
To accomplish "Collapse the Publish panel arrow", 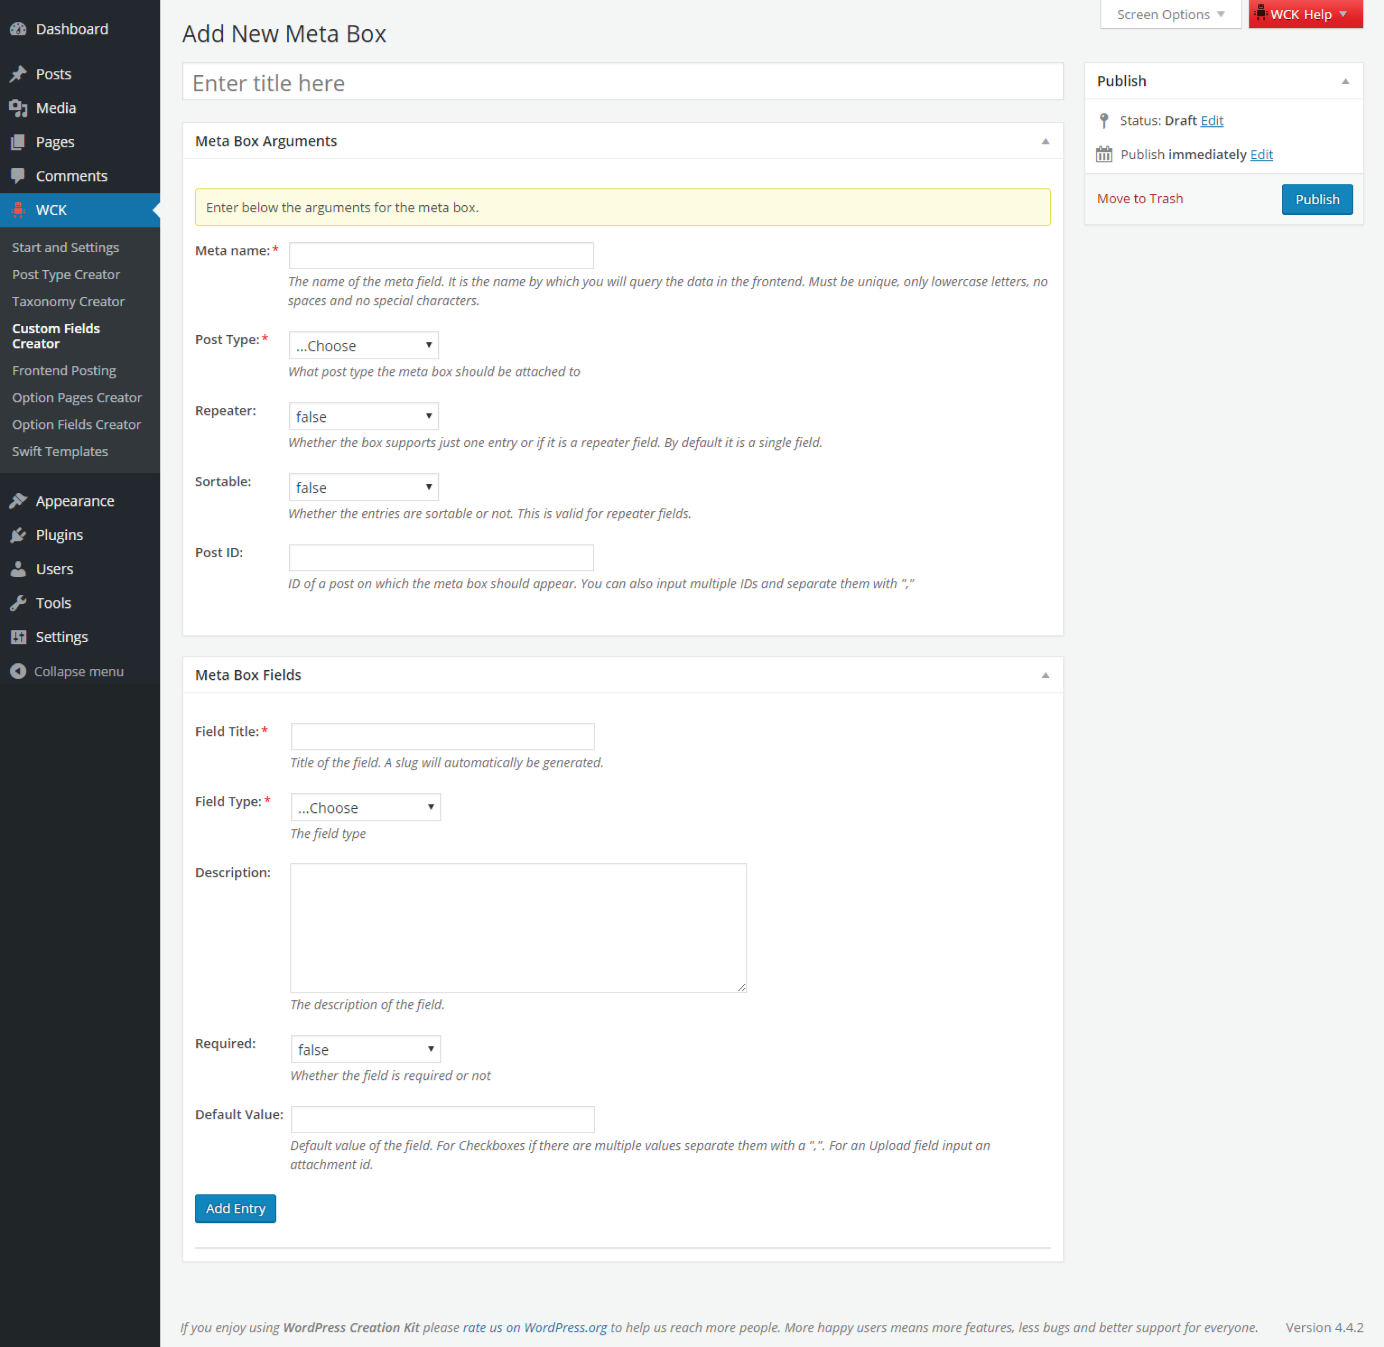I will [1345, 81].
